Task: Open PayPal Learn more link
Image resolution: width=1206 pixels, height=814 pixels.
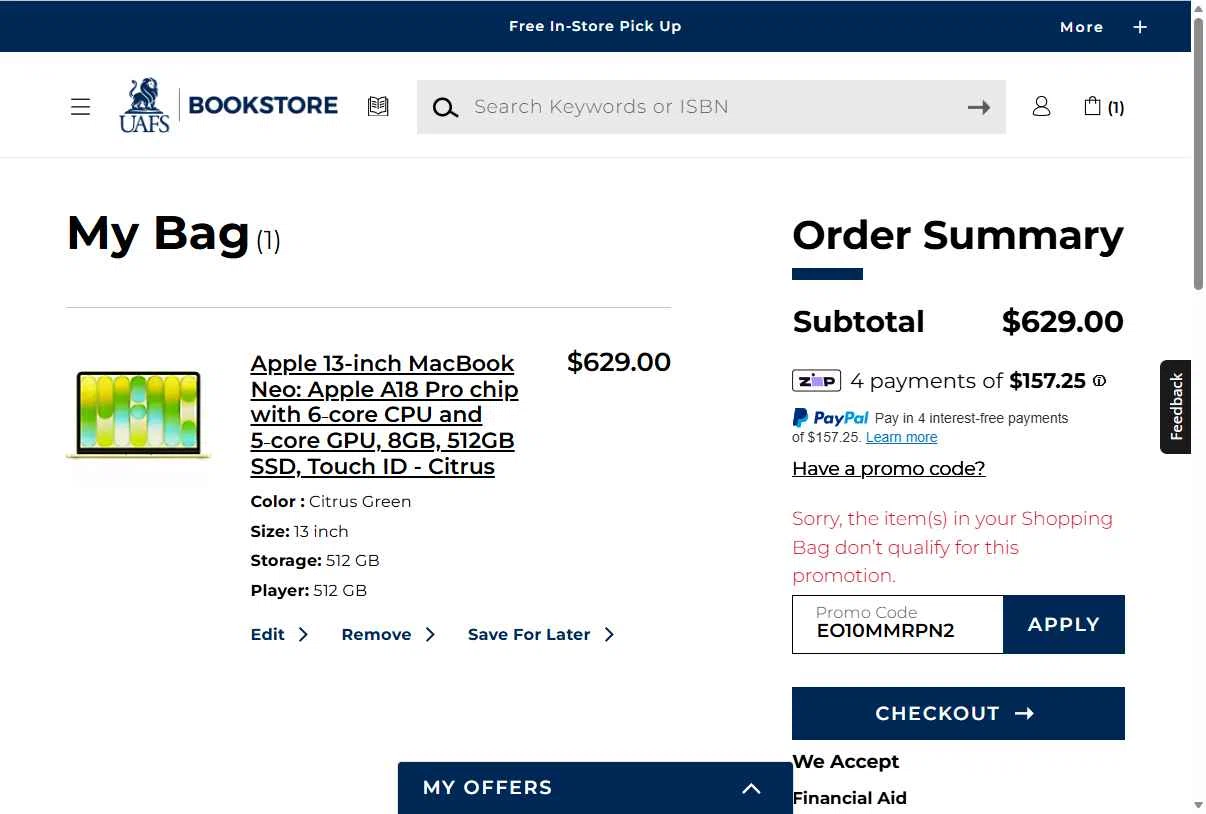Action: tap(902, 437)
